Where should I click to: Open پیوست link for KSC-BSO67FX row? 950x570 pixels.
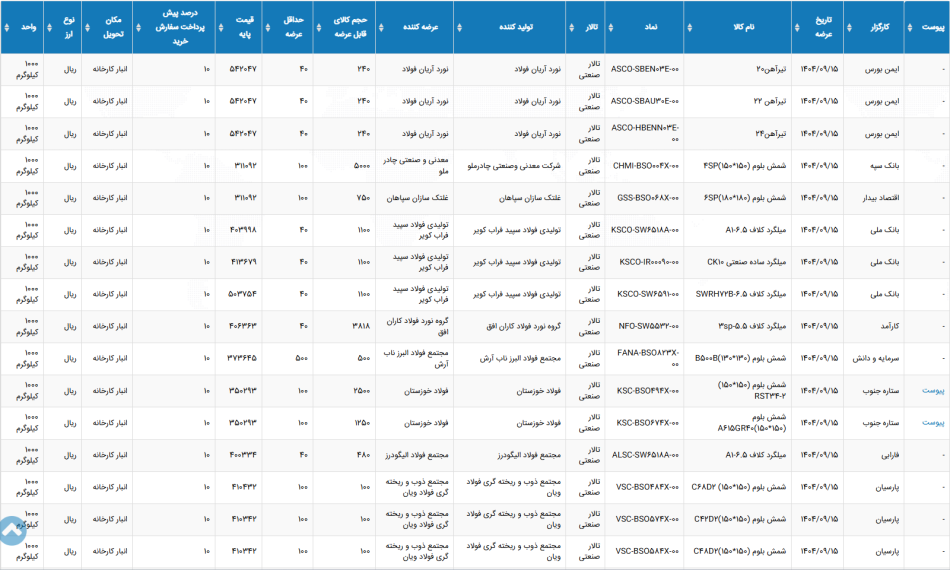932,423
